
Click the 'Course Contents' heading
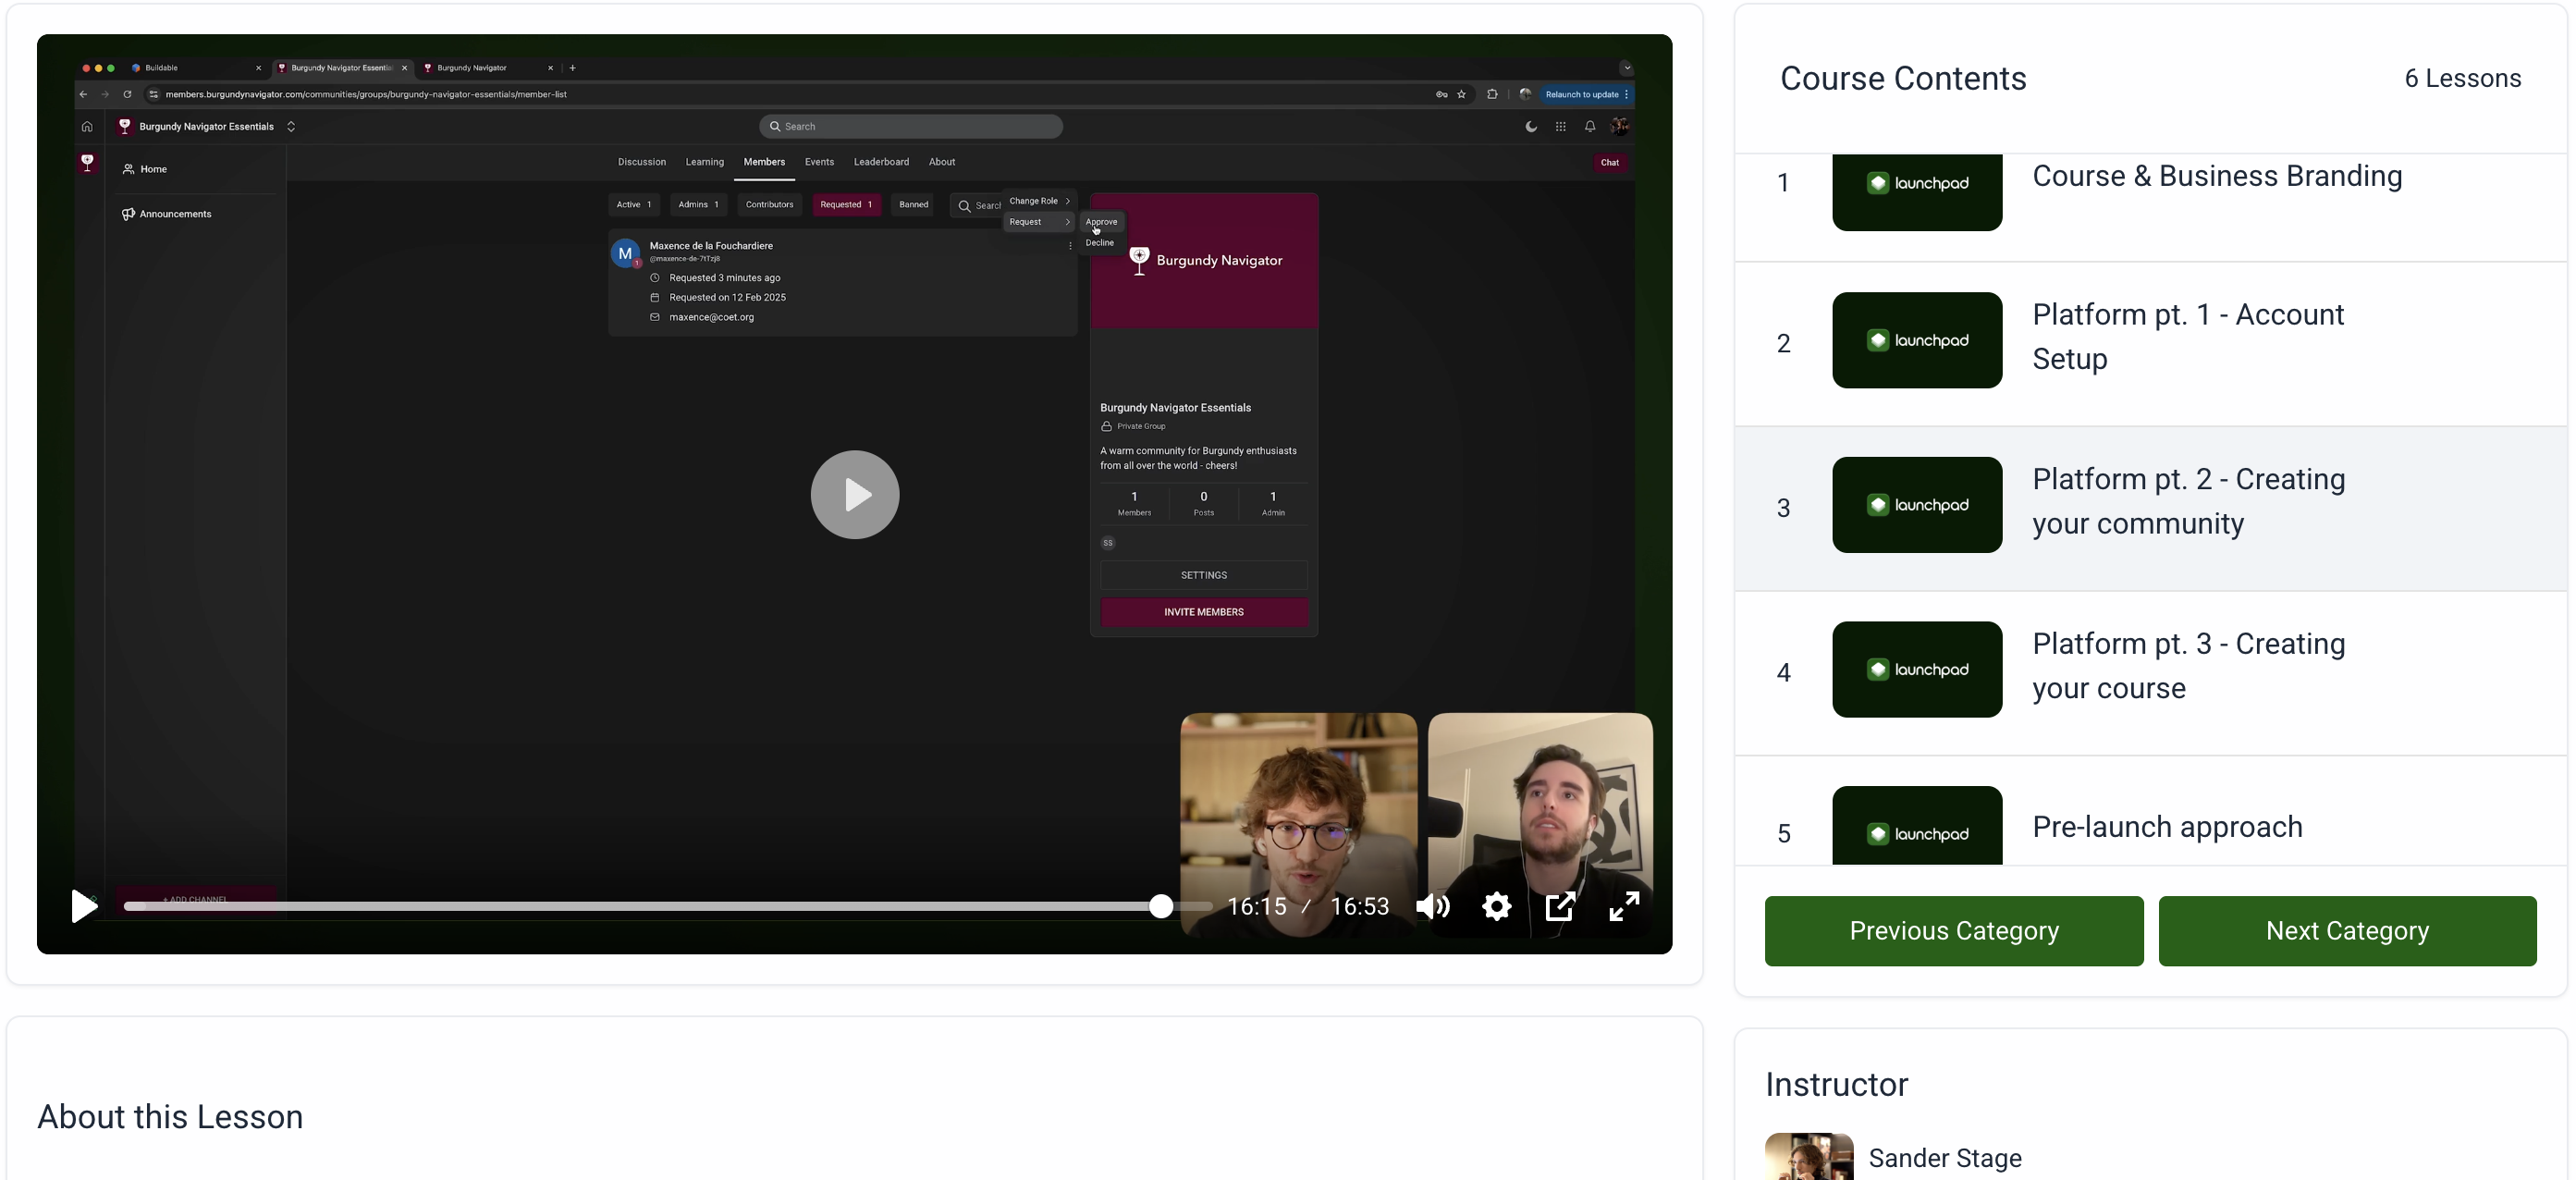click(x=1903, y=78)
